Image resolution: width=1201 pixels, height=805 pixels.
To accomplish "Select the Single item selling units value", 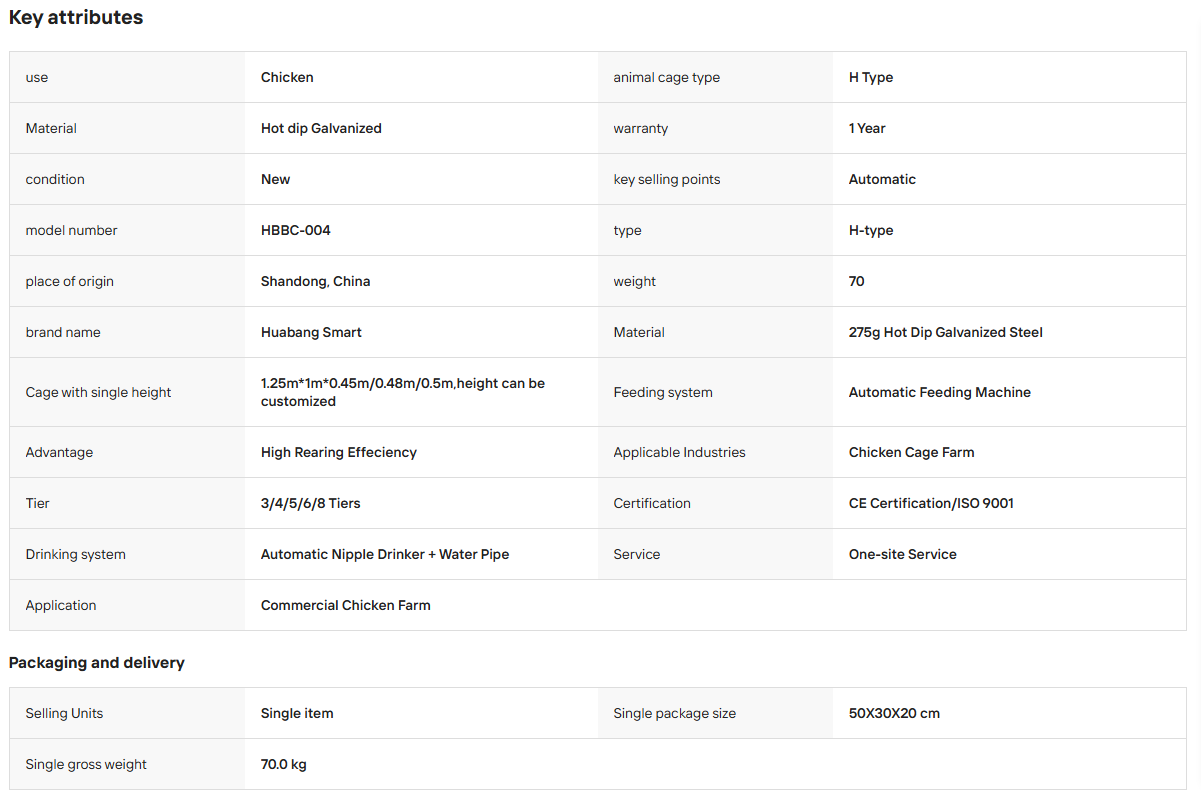I will click(x=297, y=713).
